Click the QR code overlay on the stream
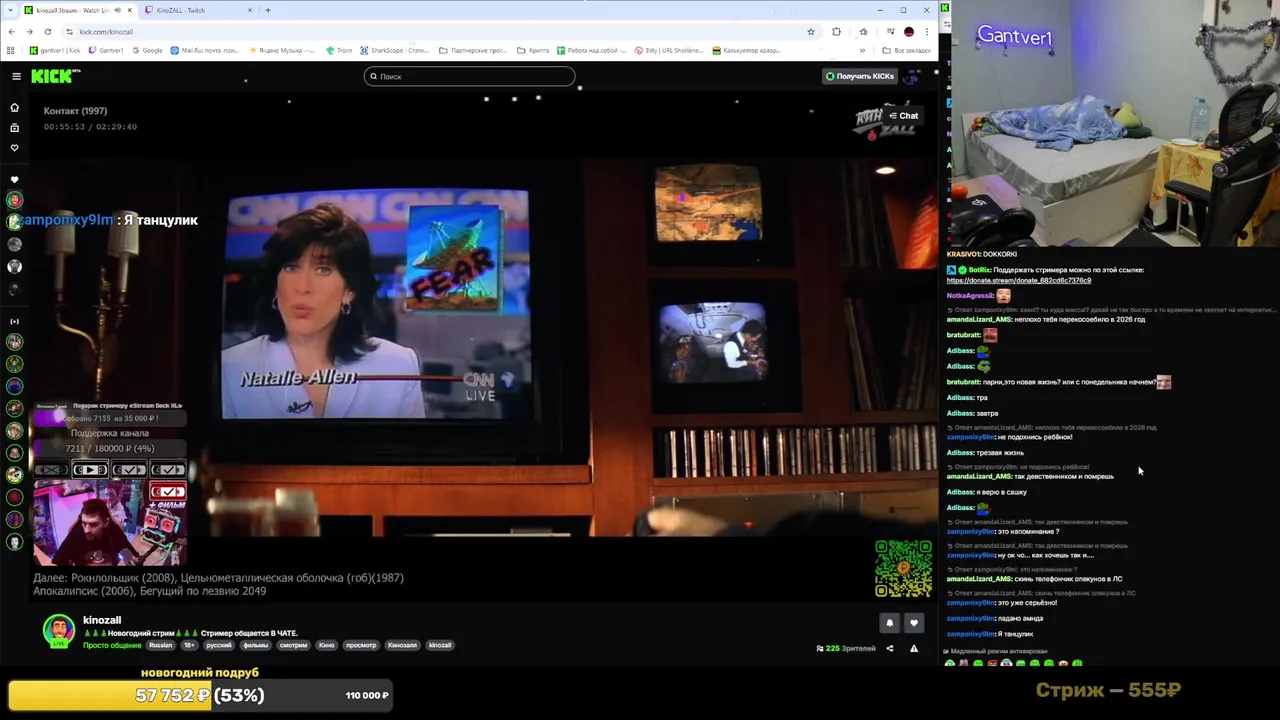 (903, 568)
